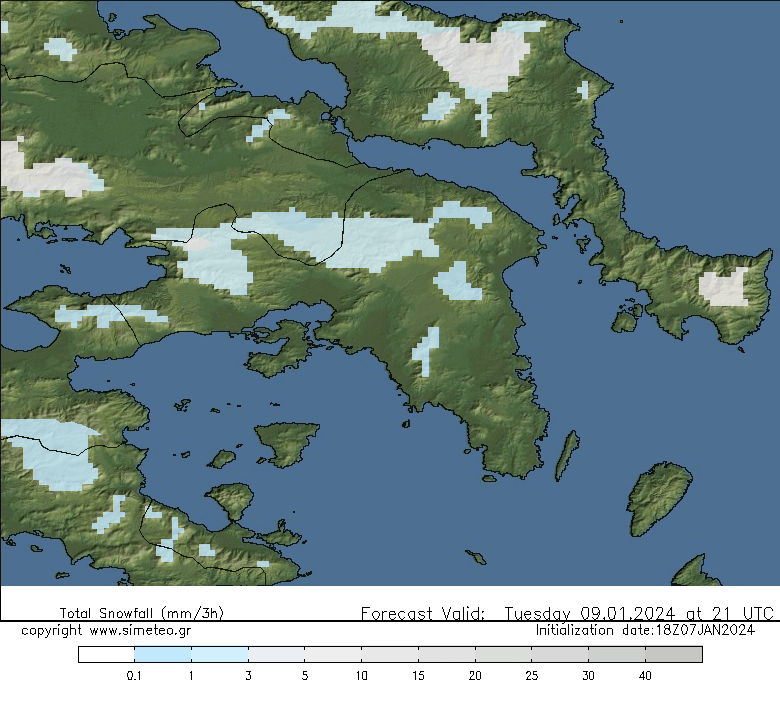
Task: Select the legend swatch between 0.1 and 1
Action: pos(162,654)
